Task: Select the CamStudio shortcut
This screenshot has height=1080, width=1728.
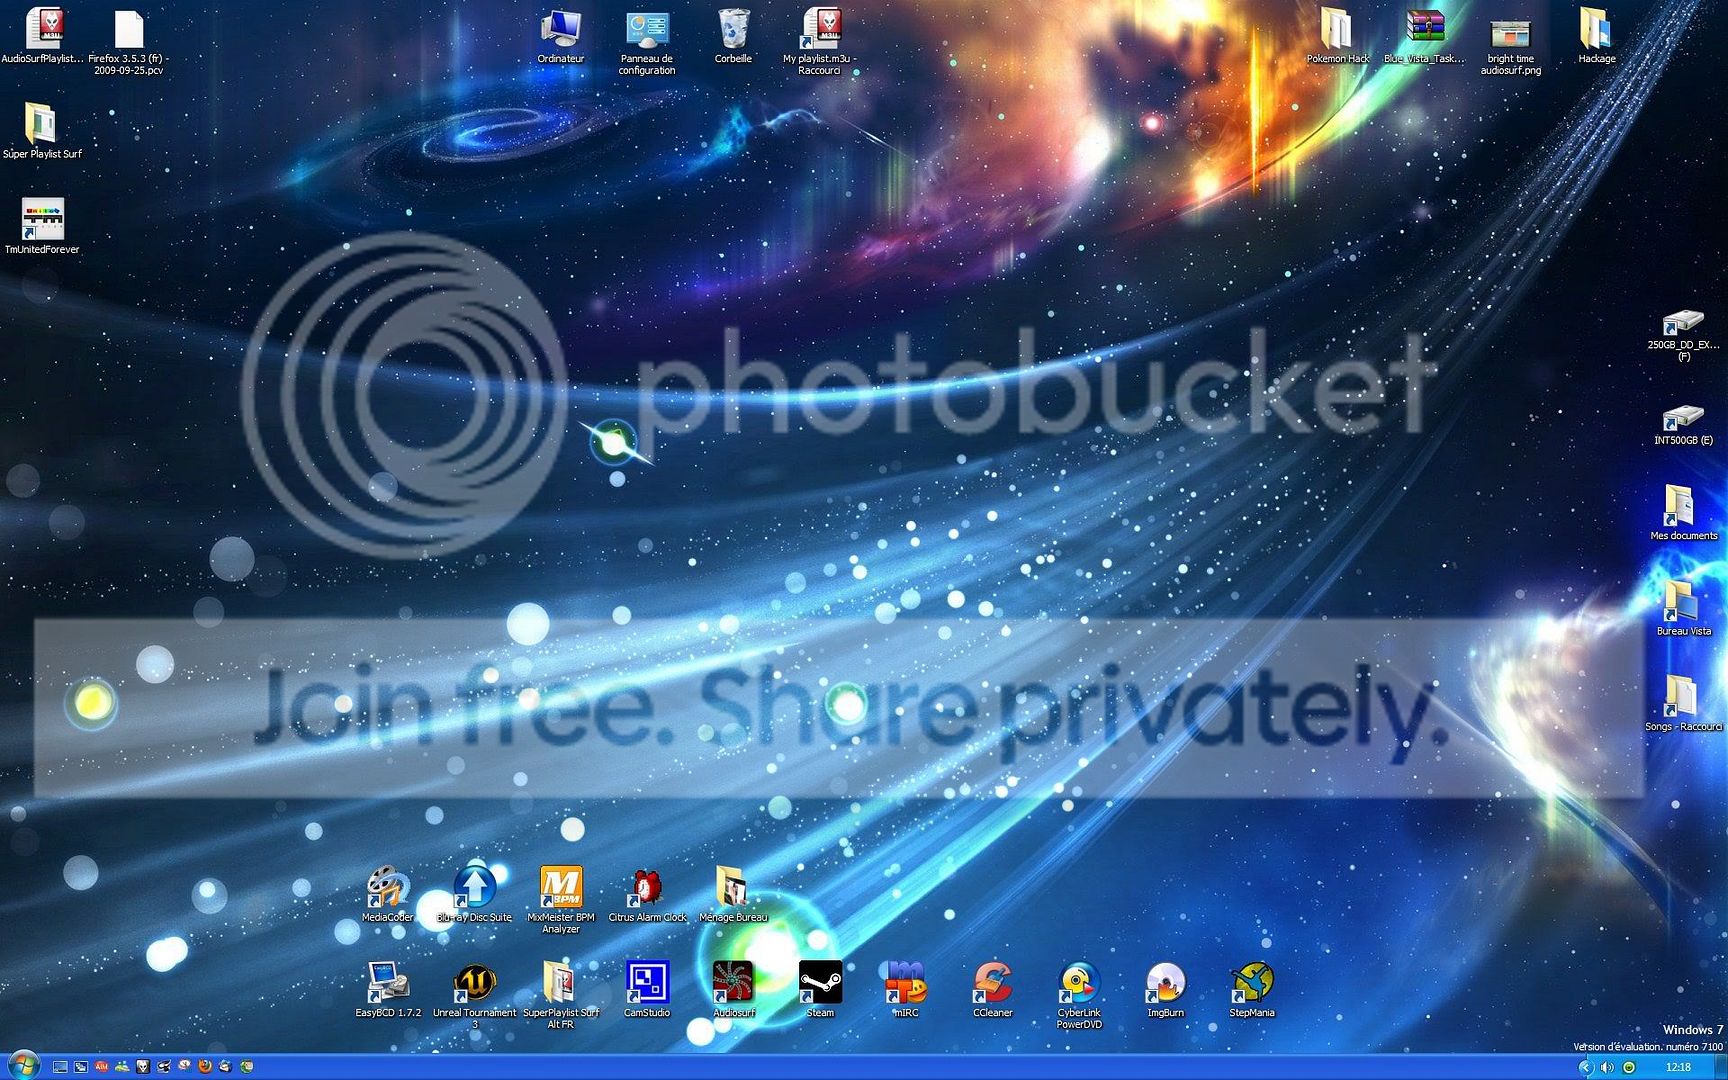Action: tap(647, 990)
